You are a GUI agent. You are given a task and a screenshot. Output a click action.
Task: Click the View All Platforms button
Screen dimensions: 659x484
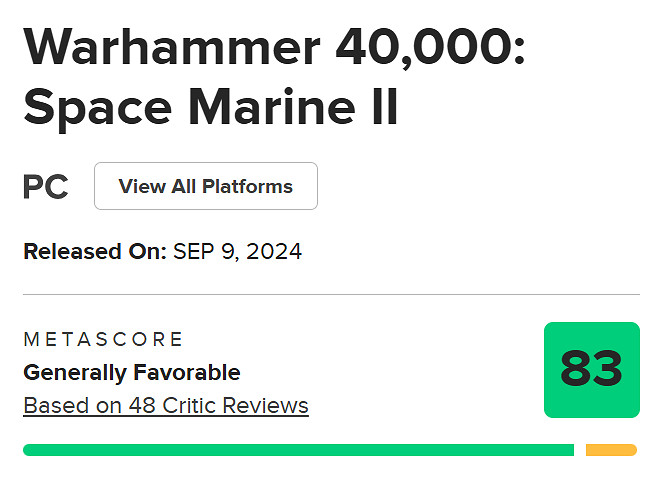coord(205,186)
